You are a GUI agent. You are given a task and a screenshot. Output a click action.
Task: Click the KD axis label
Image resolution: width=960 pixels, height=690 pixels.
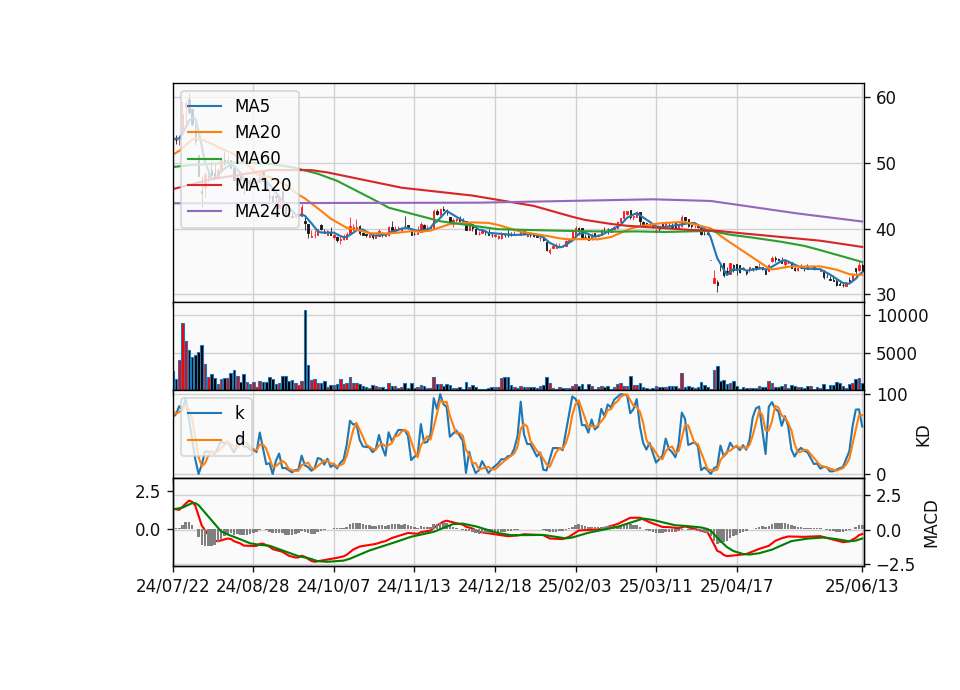tap(923, 437)
